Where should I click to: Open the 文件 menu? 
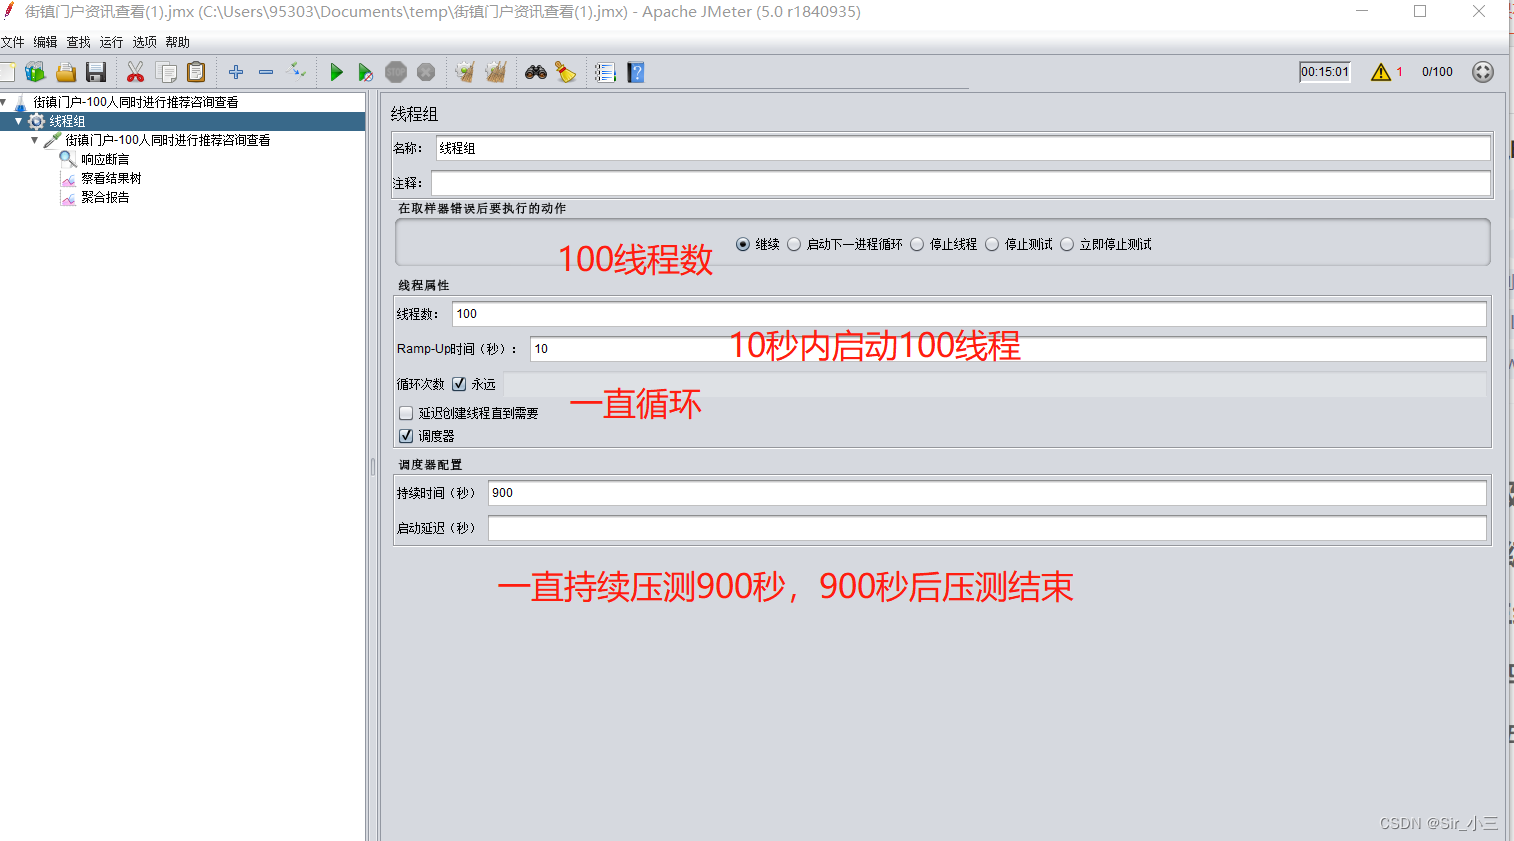click(x=12, y=42)
